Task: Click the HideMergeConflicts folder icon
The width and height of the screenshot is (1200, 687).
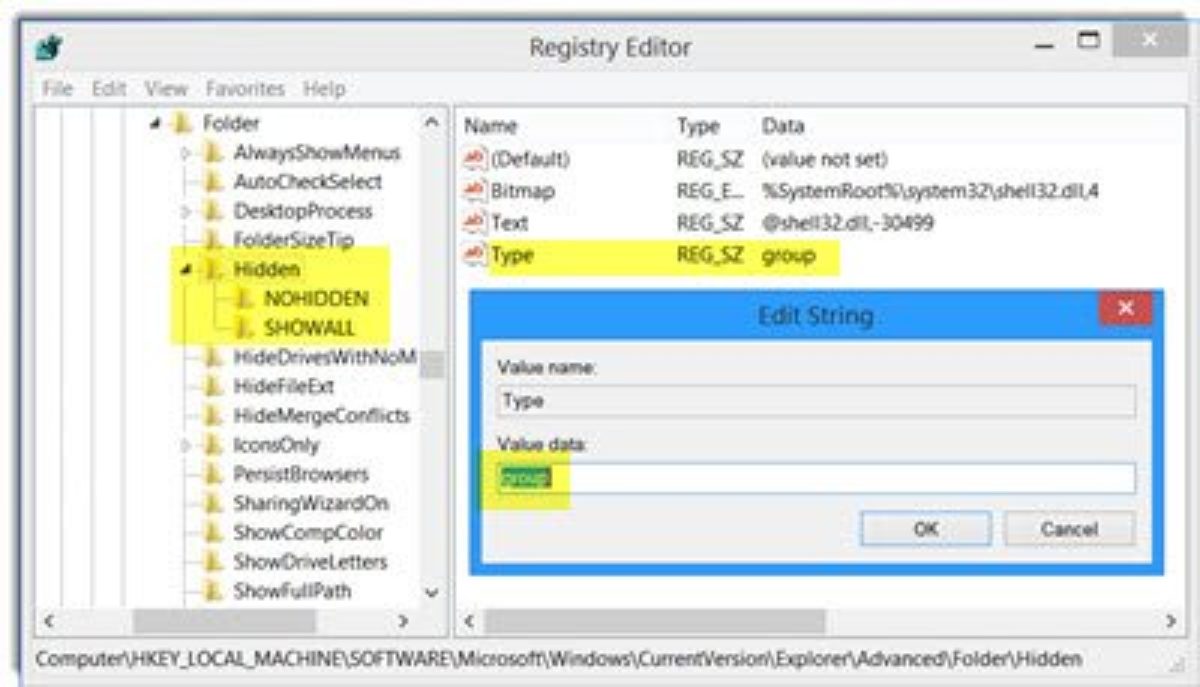Action: (212, 416)
